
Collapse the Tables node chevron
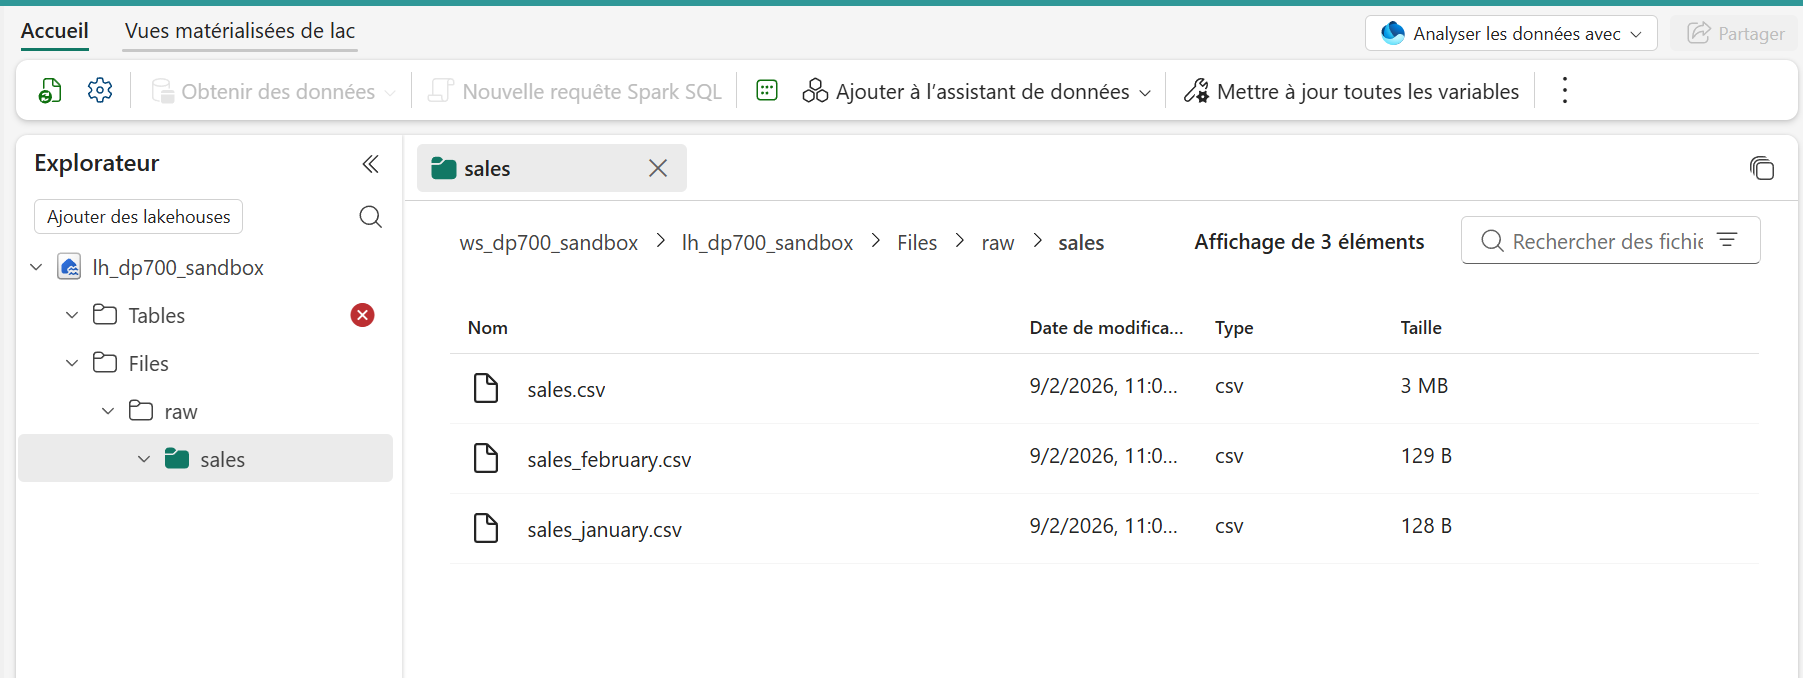click(72, 315)
